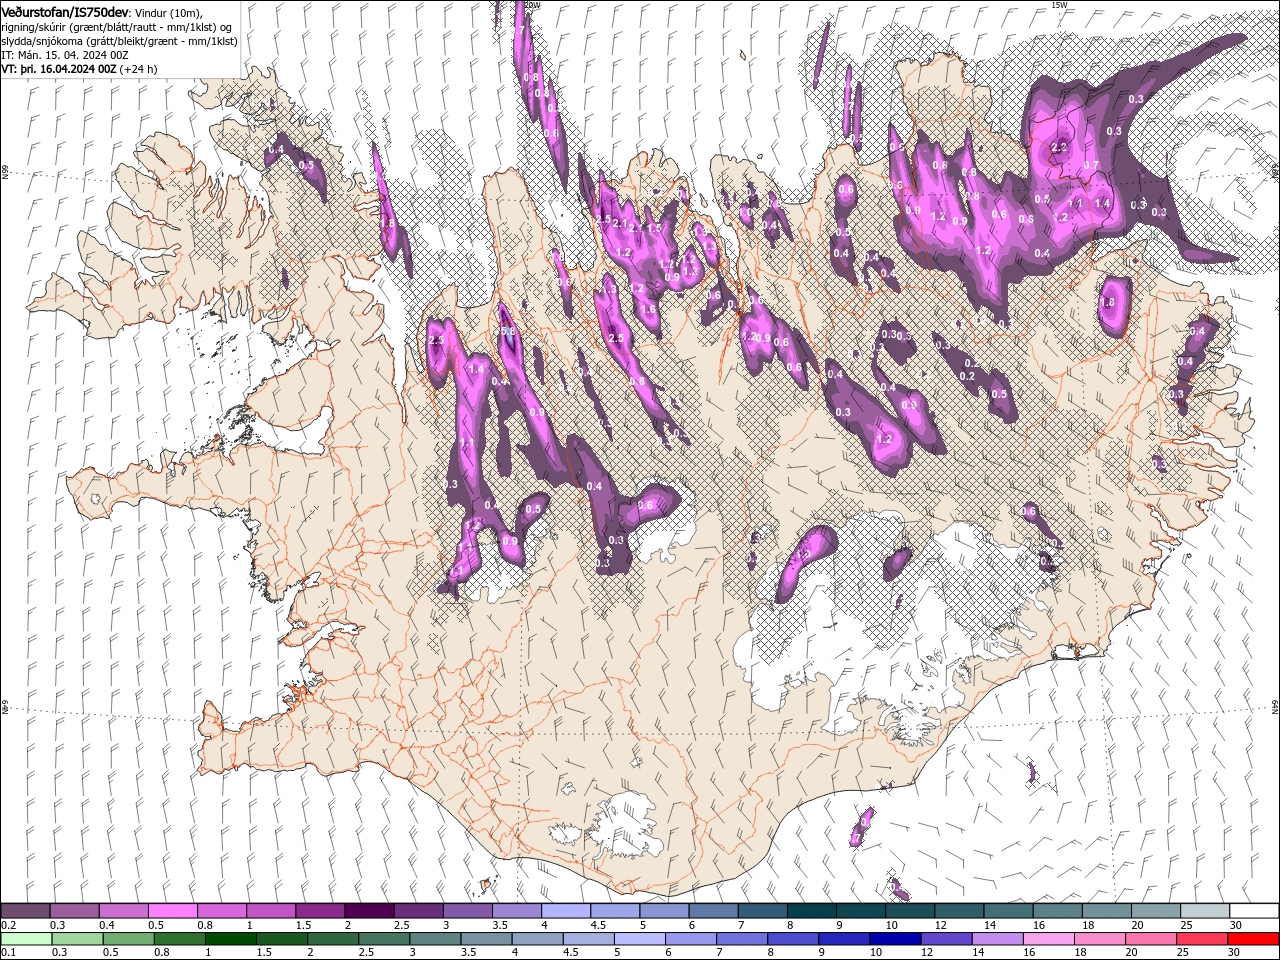Click the 0.1 label on rain scale

tap(8, 952)
